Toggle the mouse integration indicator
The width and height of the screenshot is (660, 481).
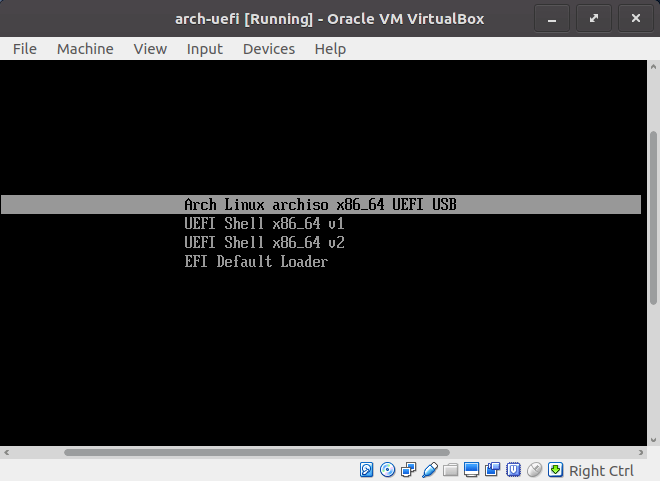(x=535, y=470)
